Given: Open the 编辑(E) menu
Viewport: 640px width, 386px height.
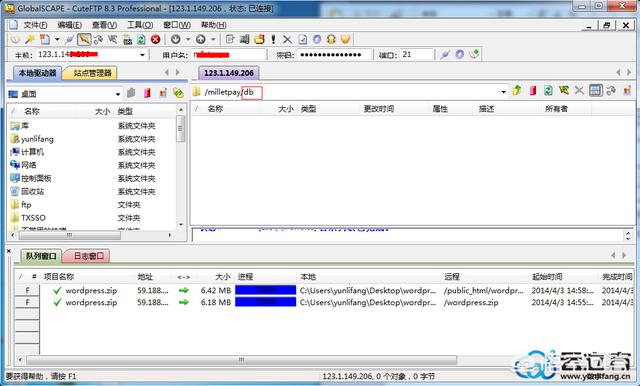Looking at the screenshot, I should [69, 25].
